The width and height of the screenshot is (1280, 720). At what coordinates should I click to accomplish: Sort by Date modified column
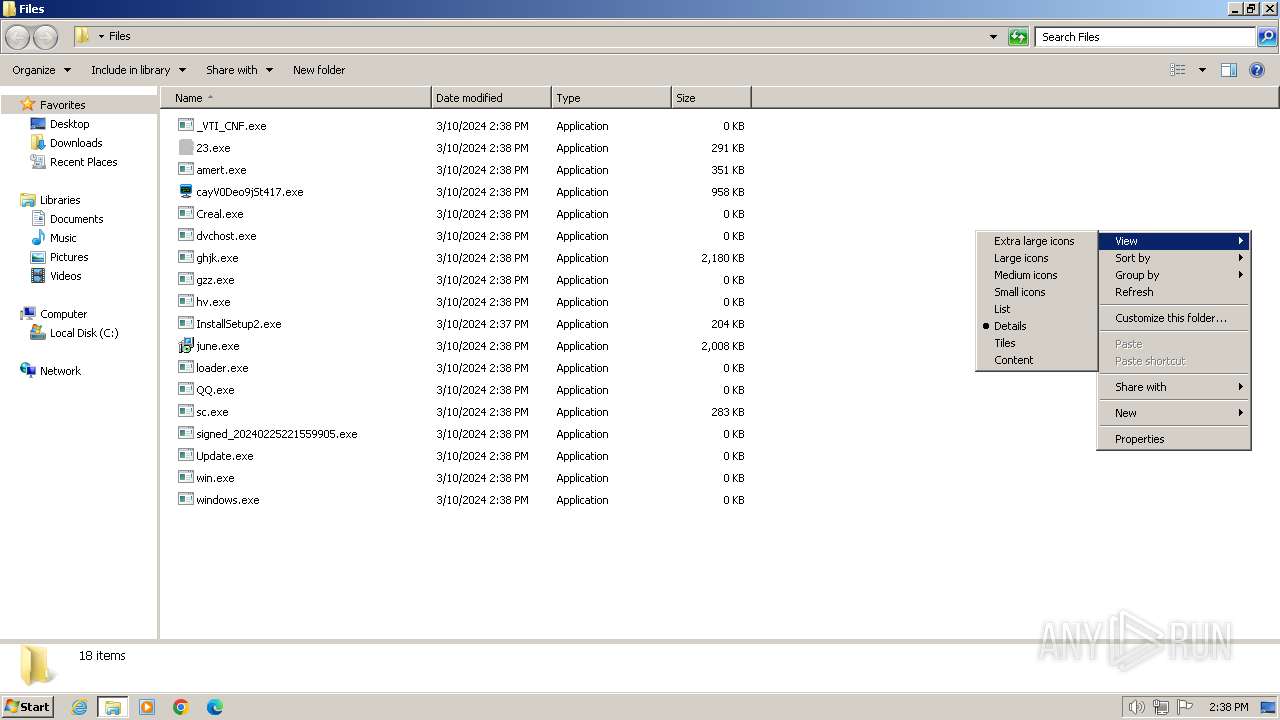pyautogui.click(x=491, y=98)
